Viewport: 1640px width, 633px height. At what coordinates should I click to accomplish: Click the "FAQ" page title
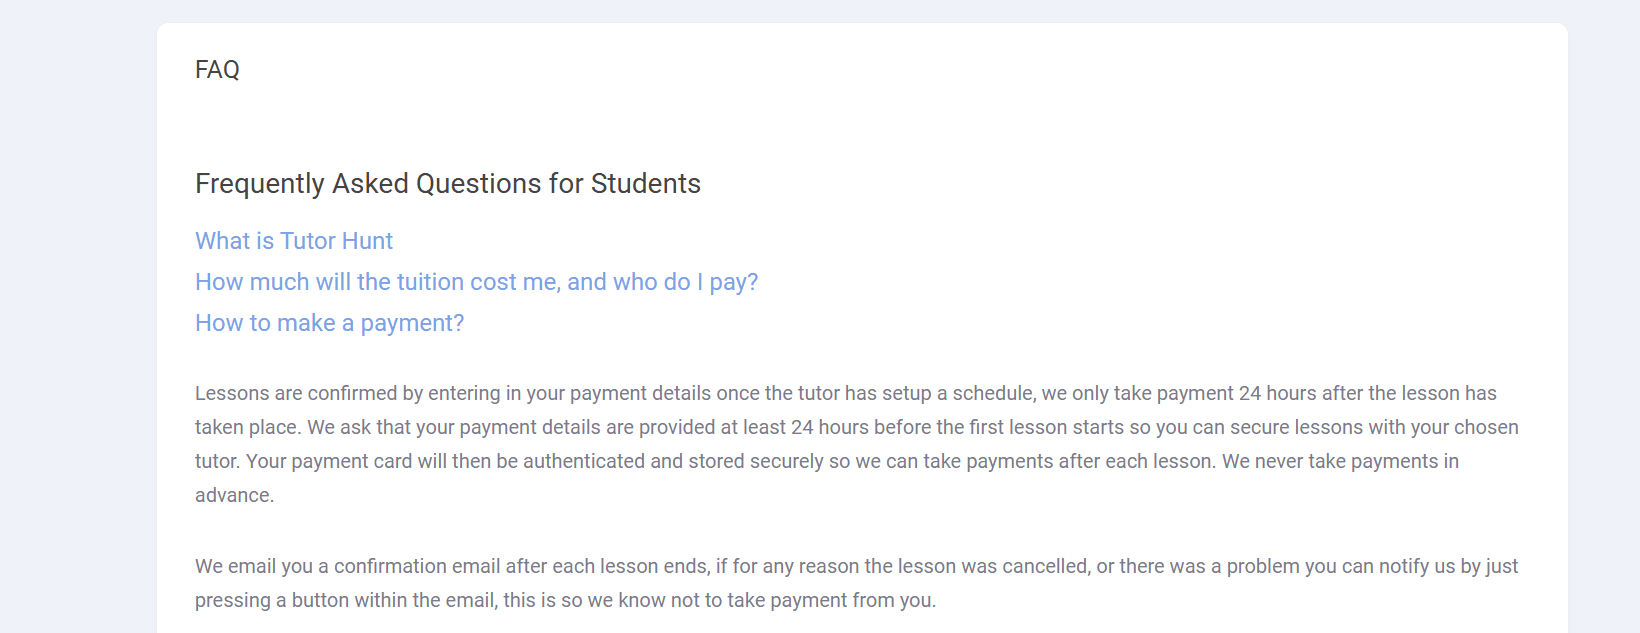(x=217, y=70)
